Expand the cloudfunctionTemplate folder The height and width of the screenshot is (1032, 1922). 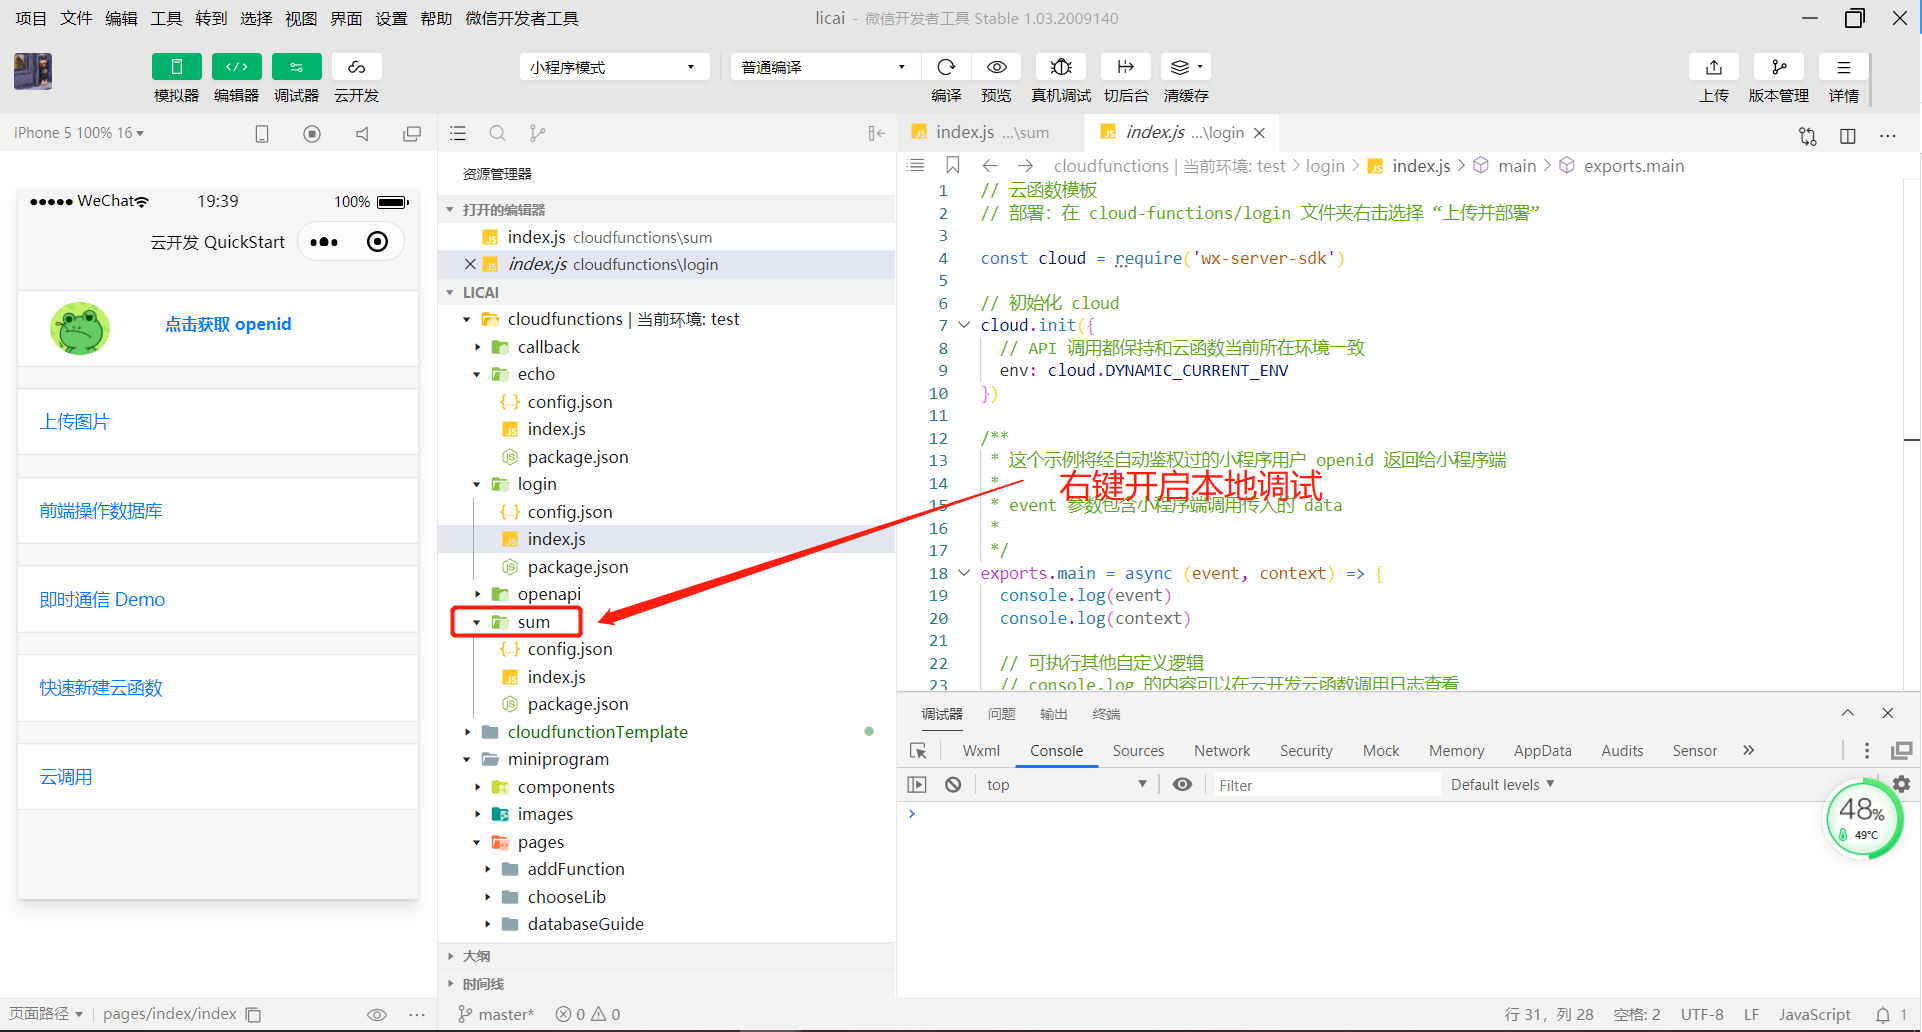tap(467, 732)
